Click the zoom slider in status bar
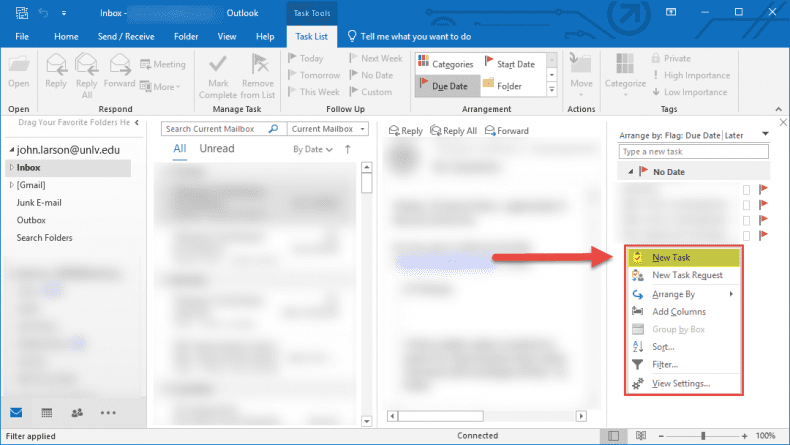 tap(704, 436)
